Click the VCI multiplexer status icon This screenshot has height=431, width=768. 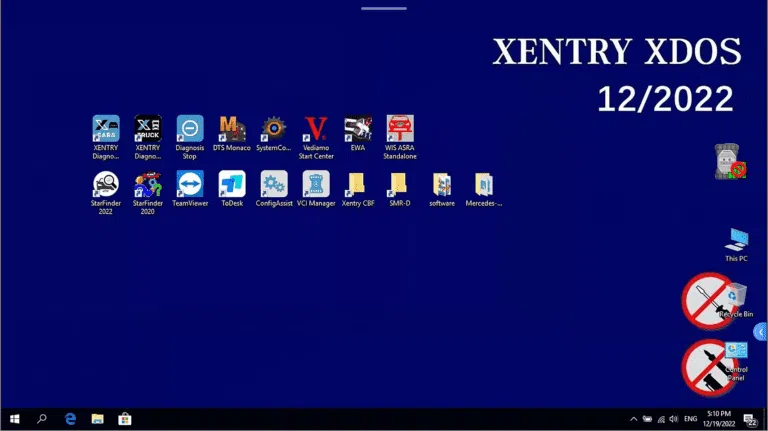(x=730, y=161)
